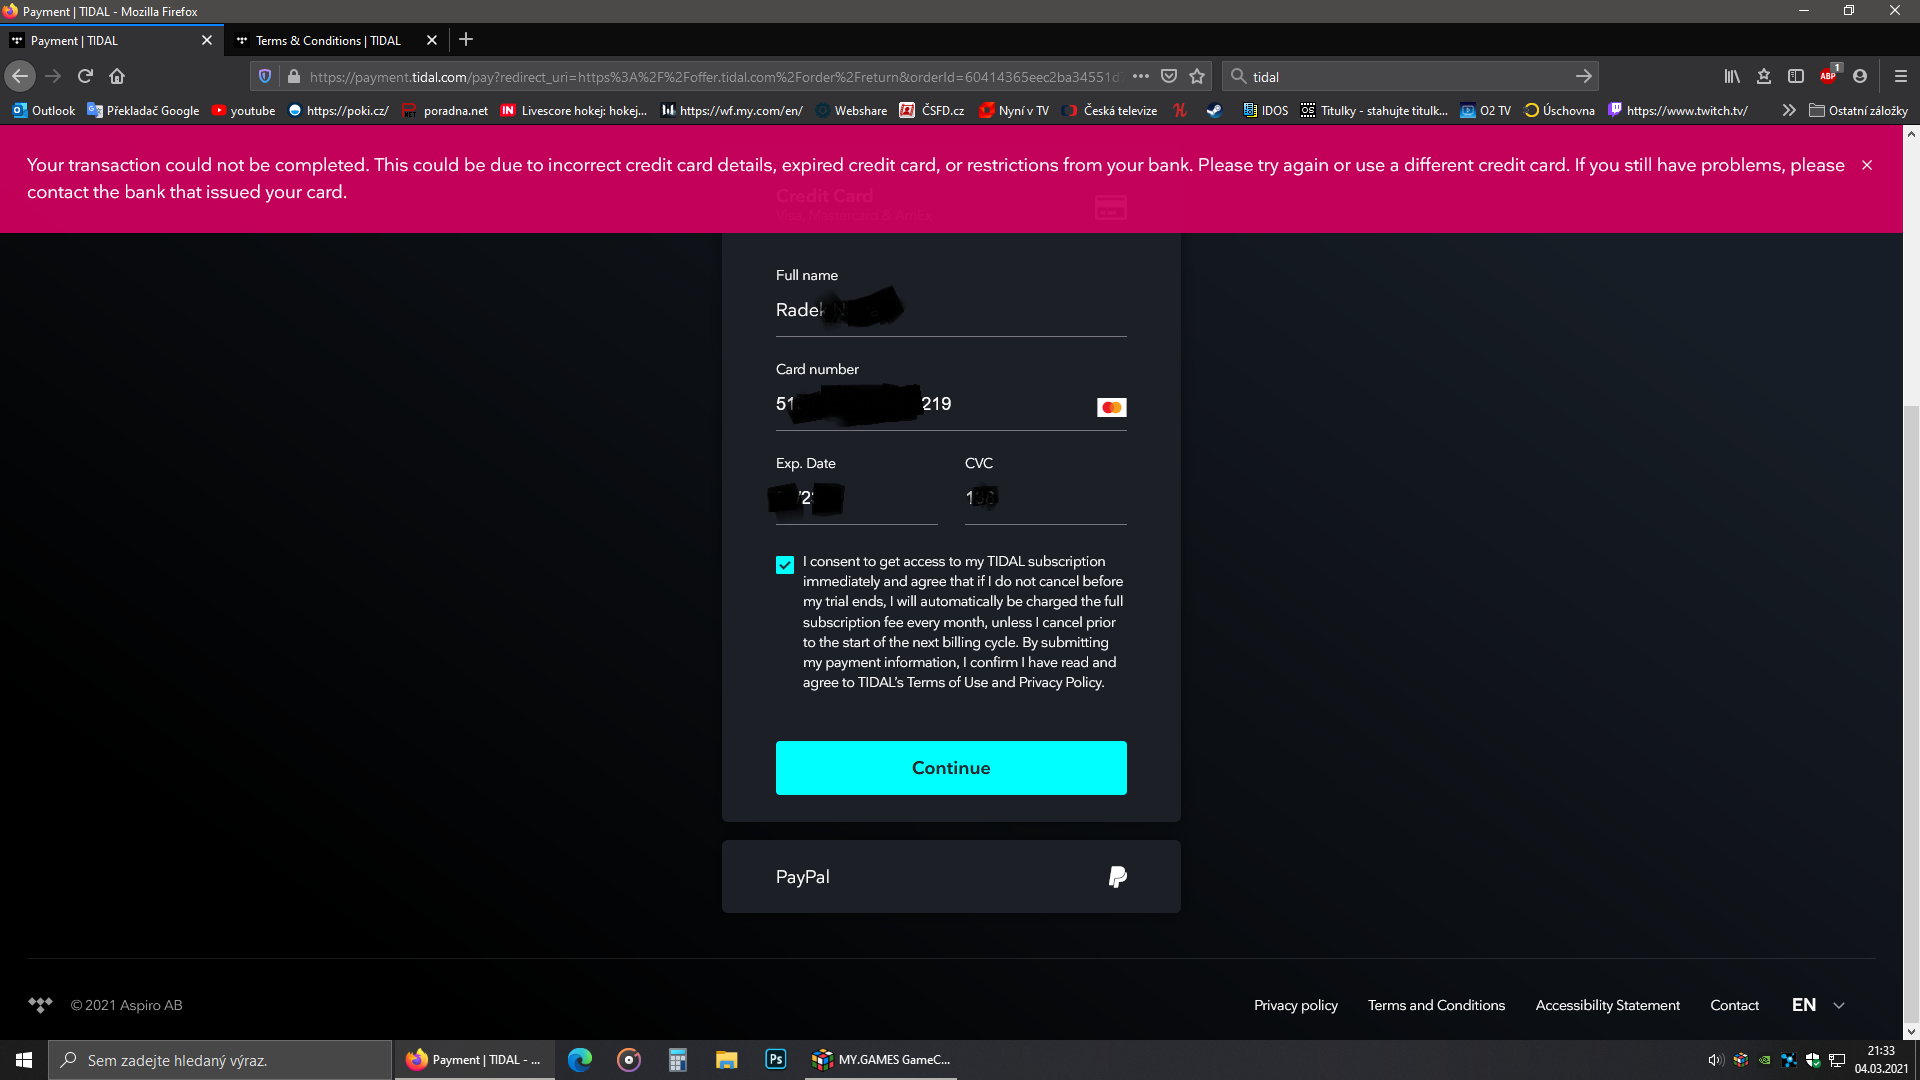
Task: Open the Adblock Plus extension icon
Action: [1828, 76]
